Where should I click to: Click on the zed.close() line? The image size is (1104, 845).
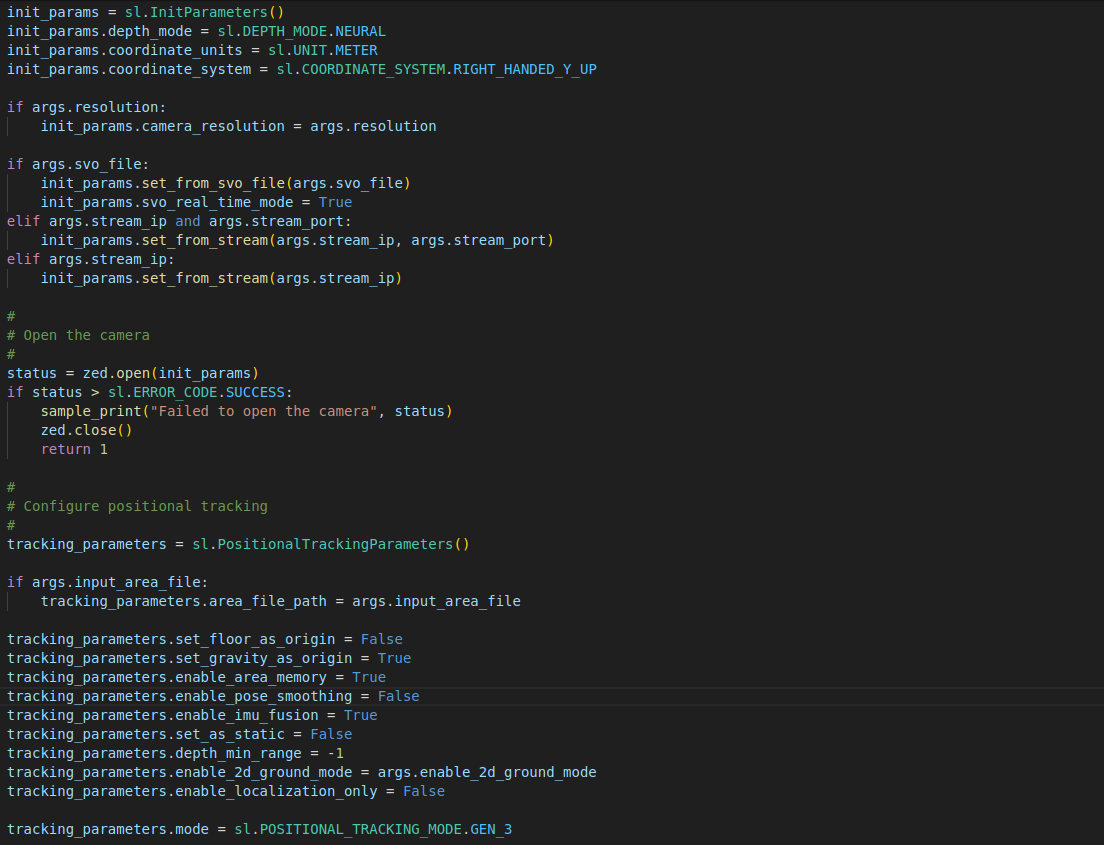tap(86, 430)
